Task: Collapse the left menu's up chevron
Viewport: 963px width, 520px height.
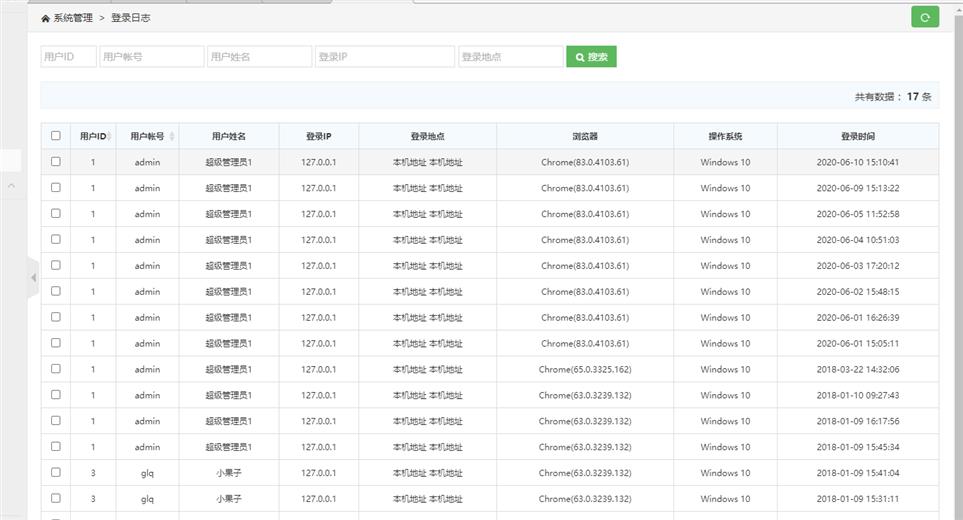Action: pos(11,186)
